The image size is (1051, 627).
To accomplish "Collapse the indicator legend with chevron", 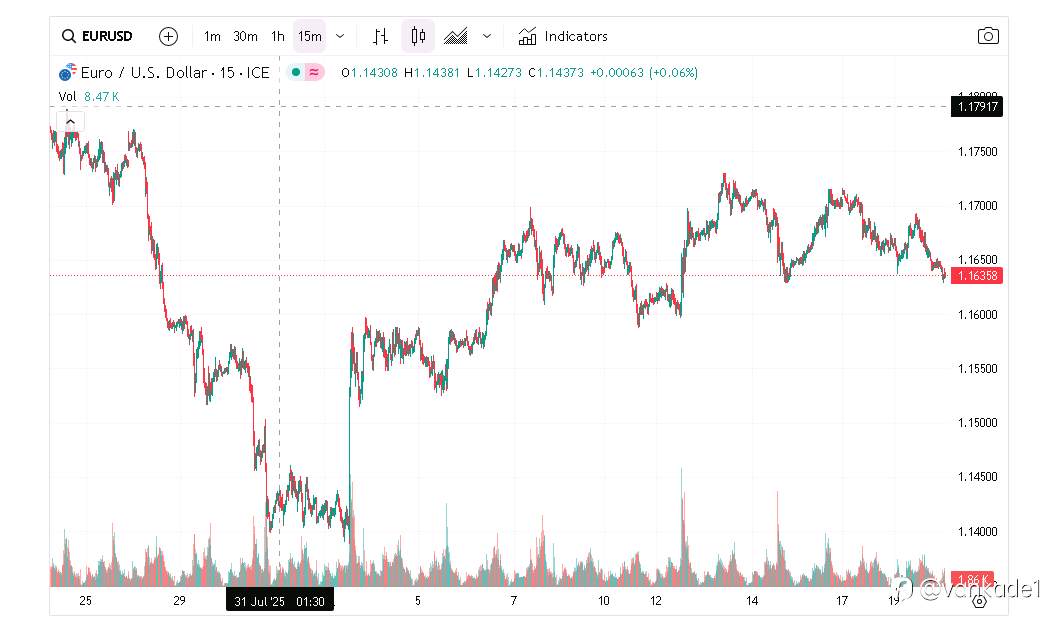I will click(70, 121).
